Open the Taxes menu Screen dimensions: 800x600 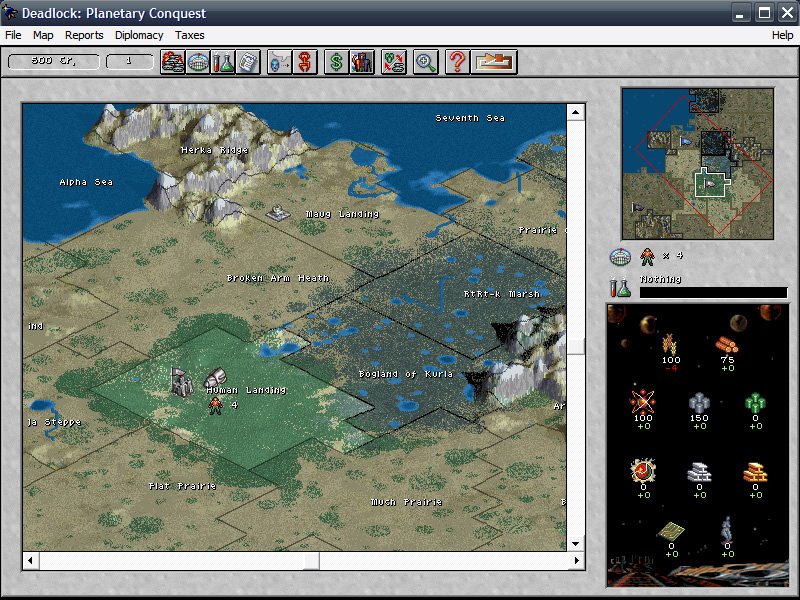tap(189, 35)
